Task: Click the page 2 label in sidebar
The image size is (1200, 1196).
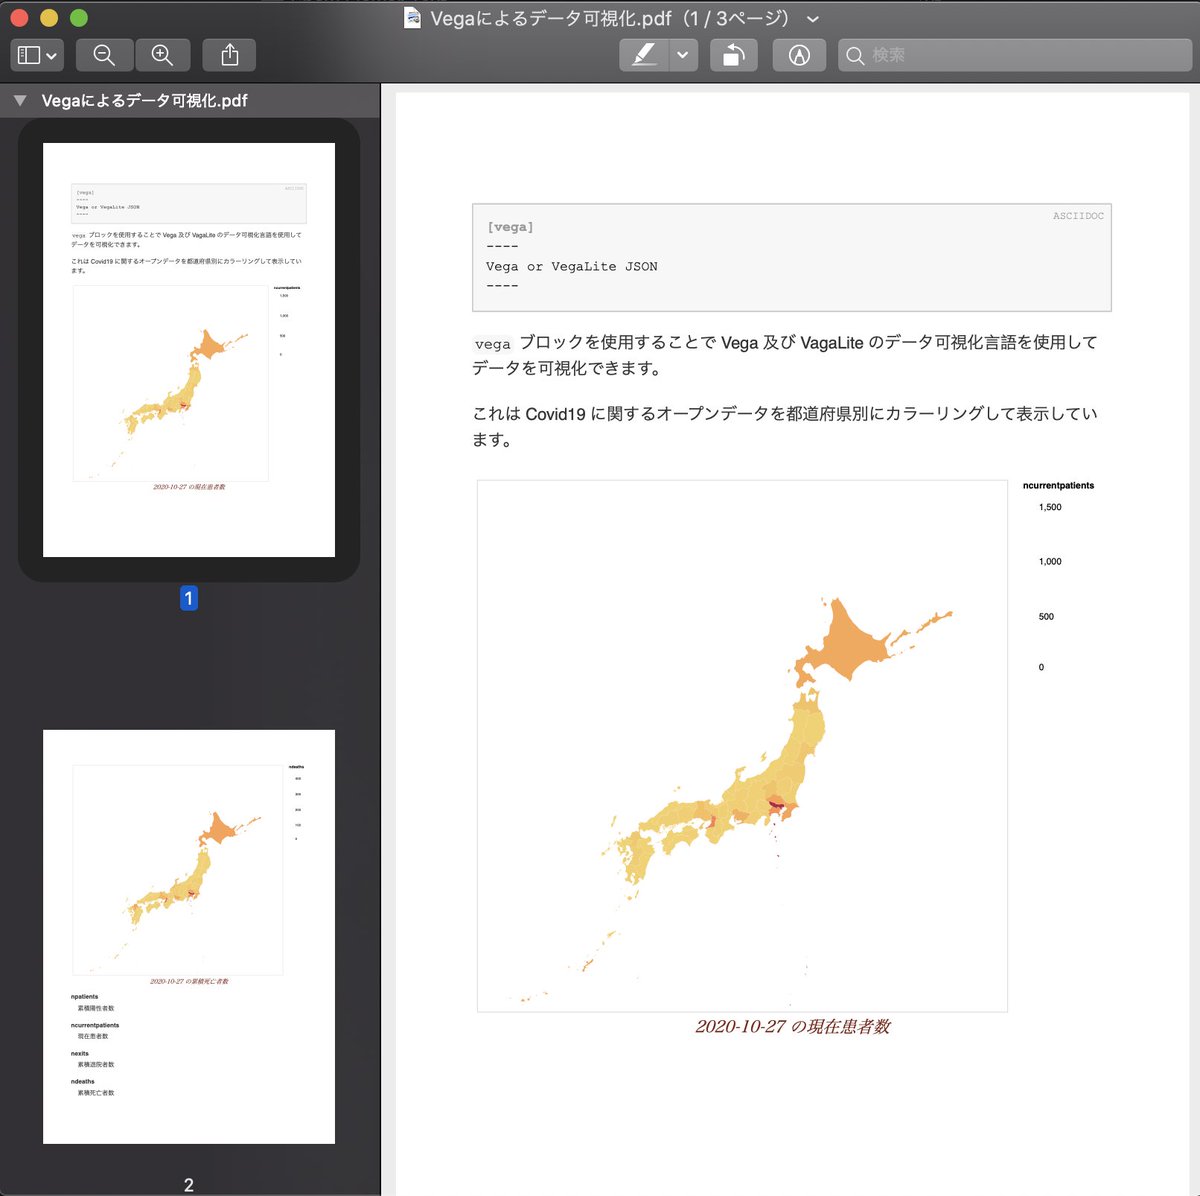Action: pos(188,1184)
